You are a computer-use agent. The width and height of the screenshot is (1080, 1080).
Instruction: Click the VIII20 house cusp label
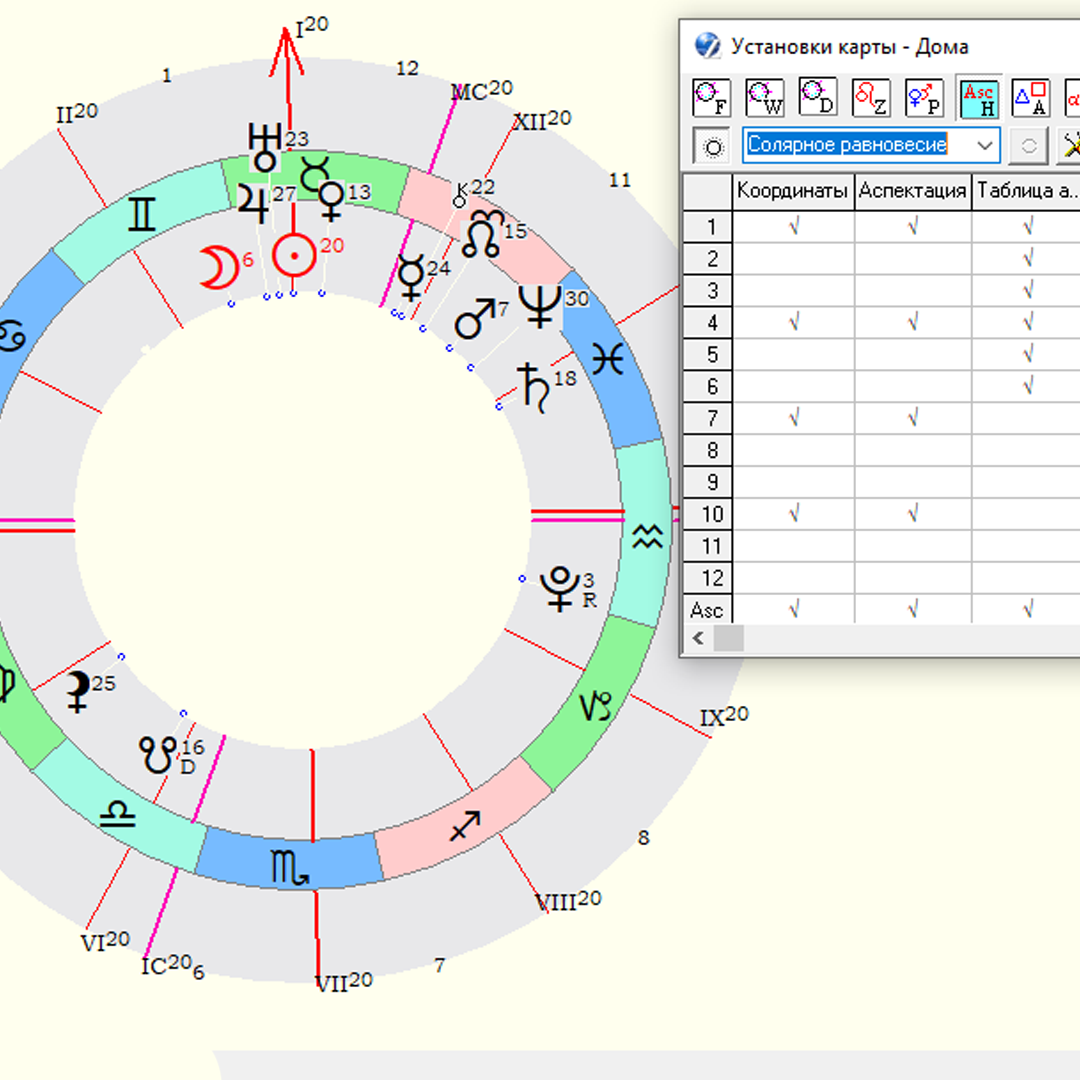coord(568,900)
